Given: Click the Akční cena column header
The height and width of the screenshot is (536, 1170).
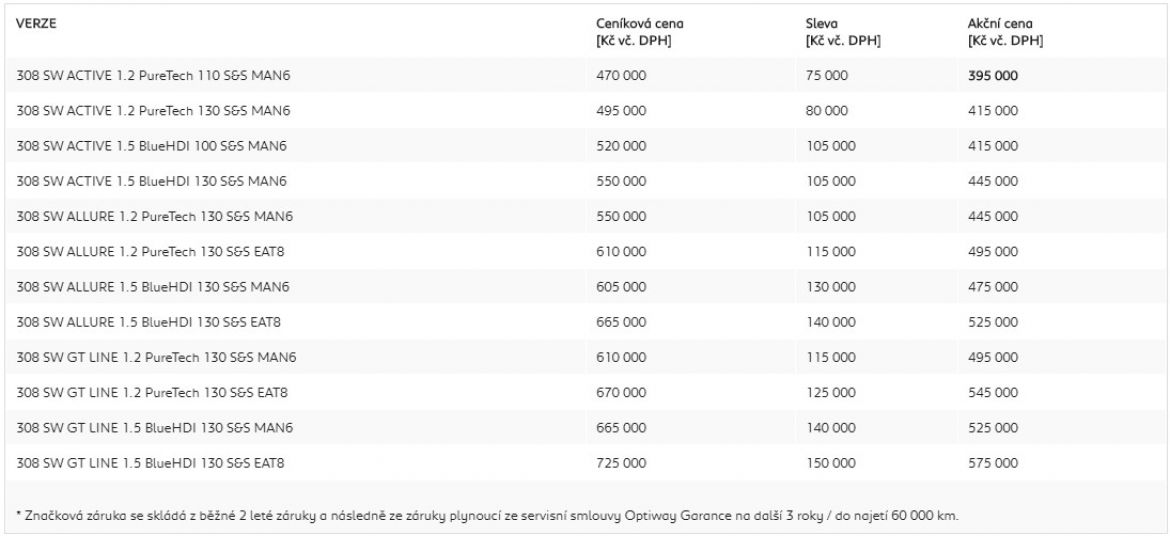Looking at the screenshot, I should pos(1005,32).
